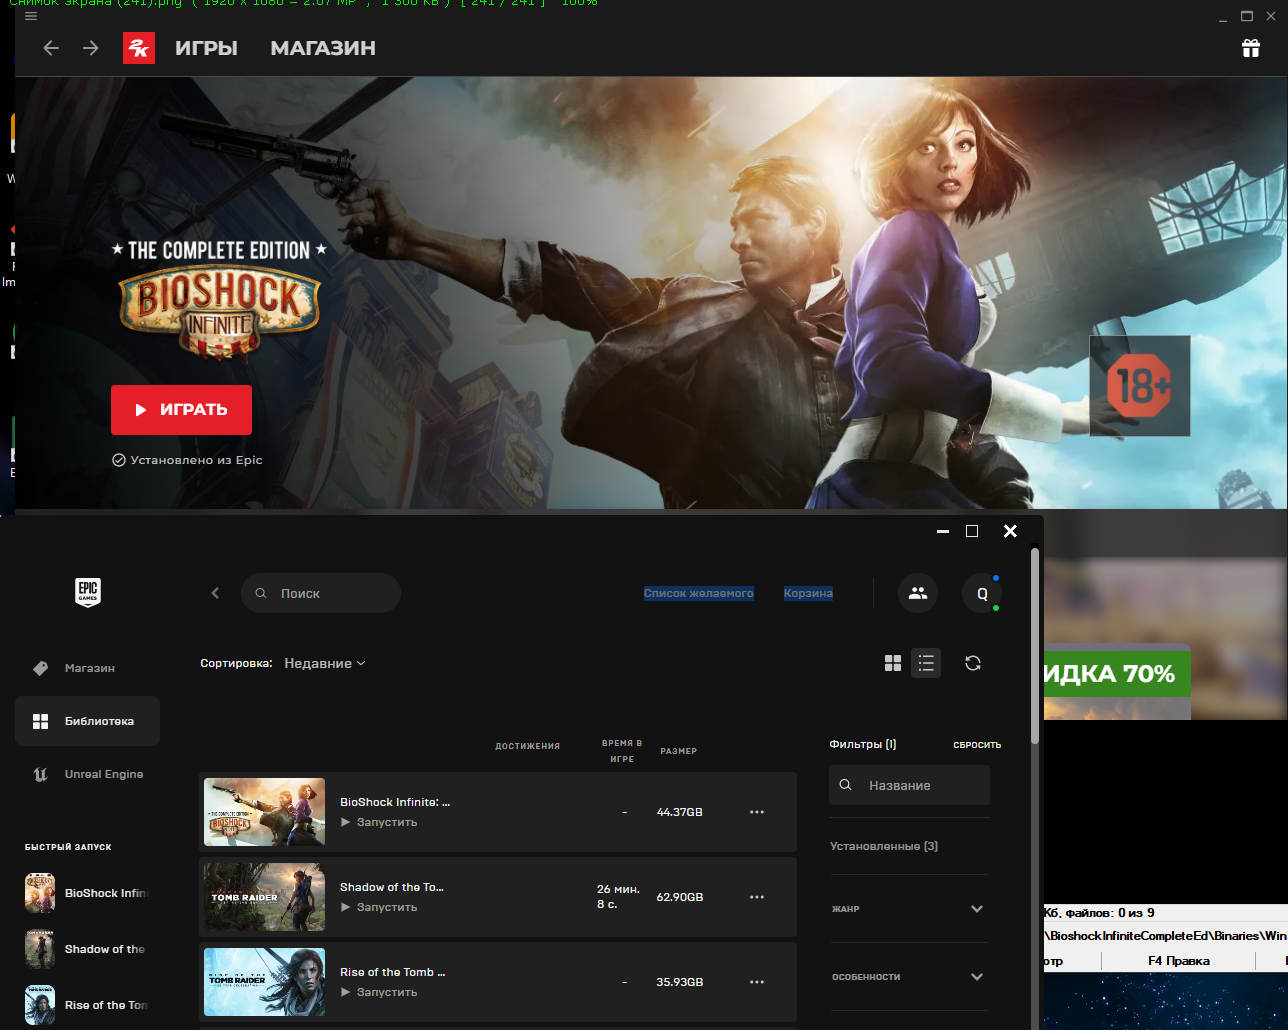Refresh the Epic library
This screenshot has width=1288, height=1030.
(x=973, y=663)
